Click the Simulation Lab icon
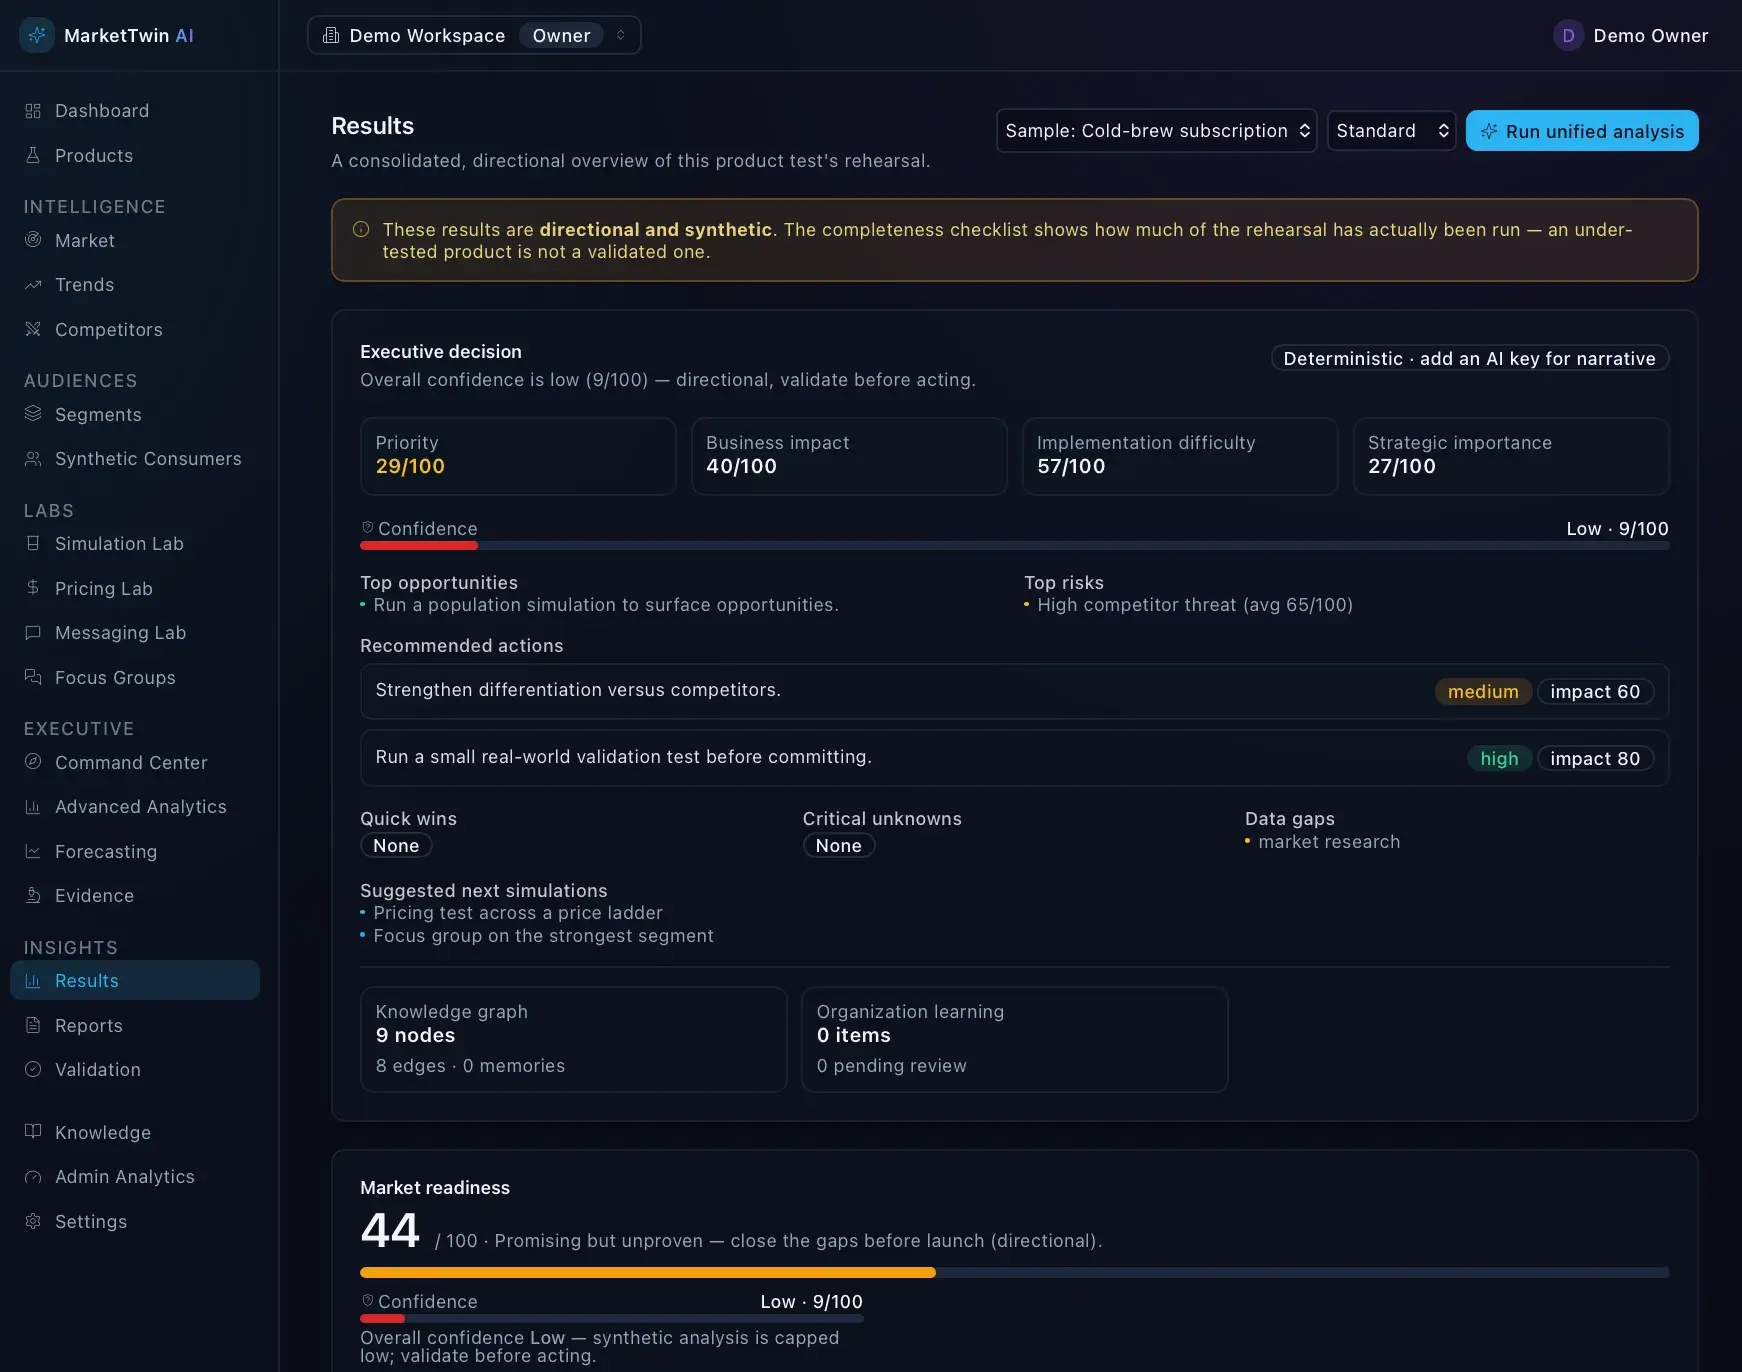Viewport: 1742px width, 1372px height. click(x=33, y=543)
